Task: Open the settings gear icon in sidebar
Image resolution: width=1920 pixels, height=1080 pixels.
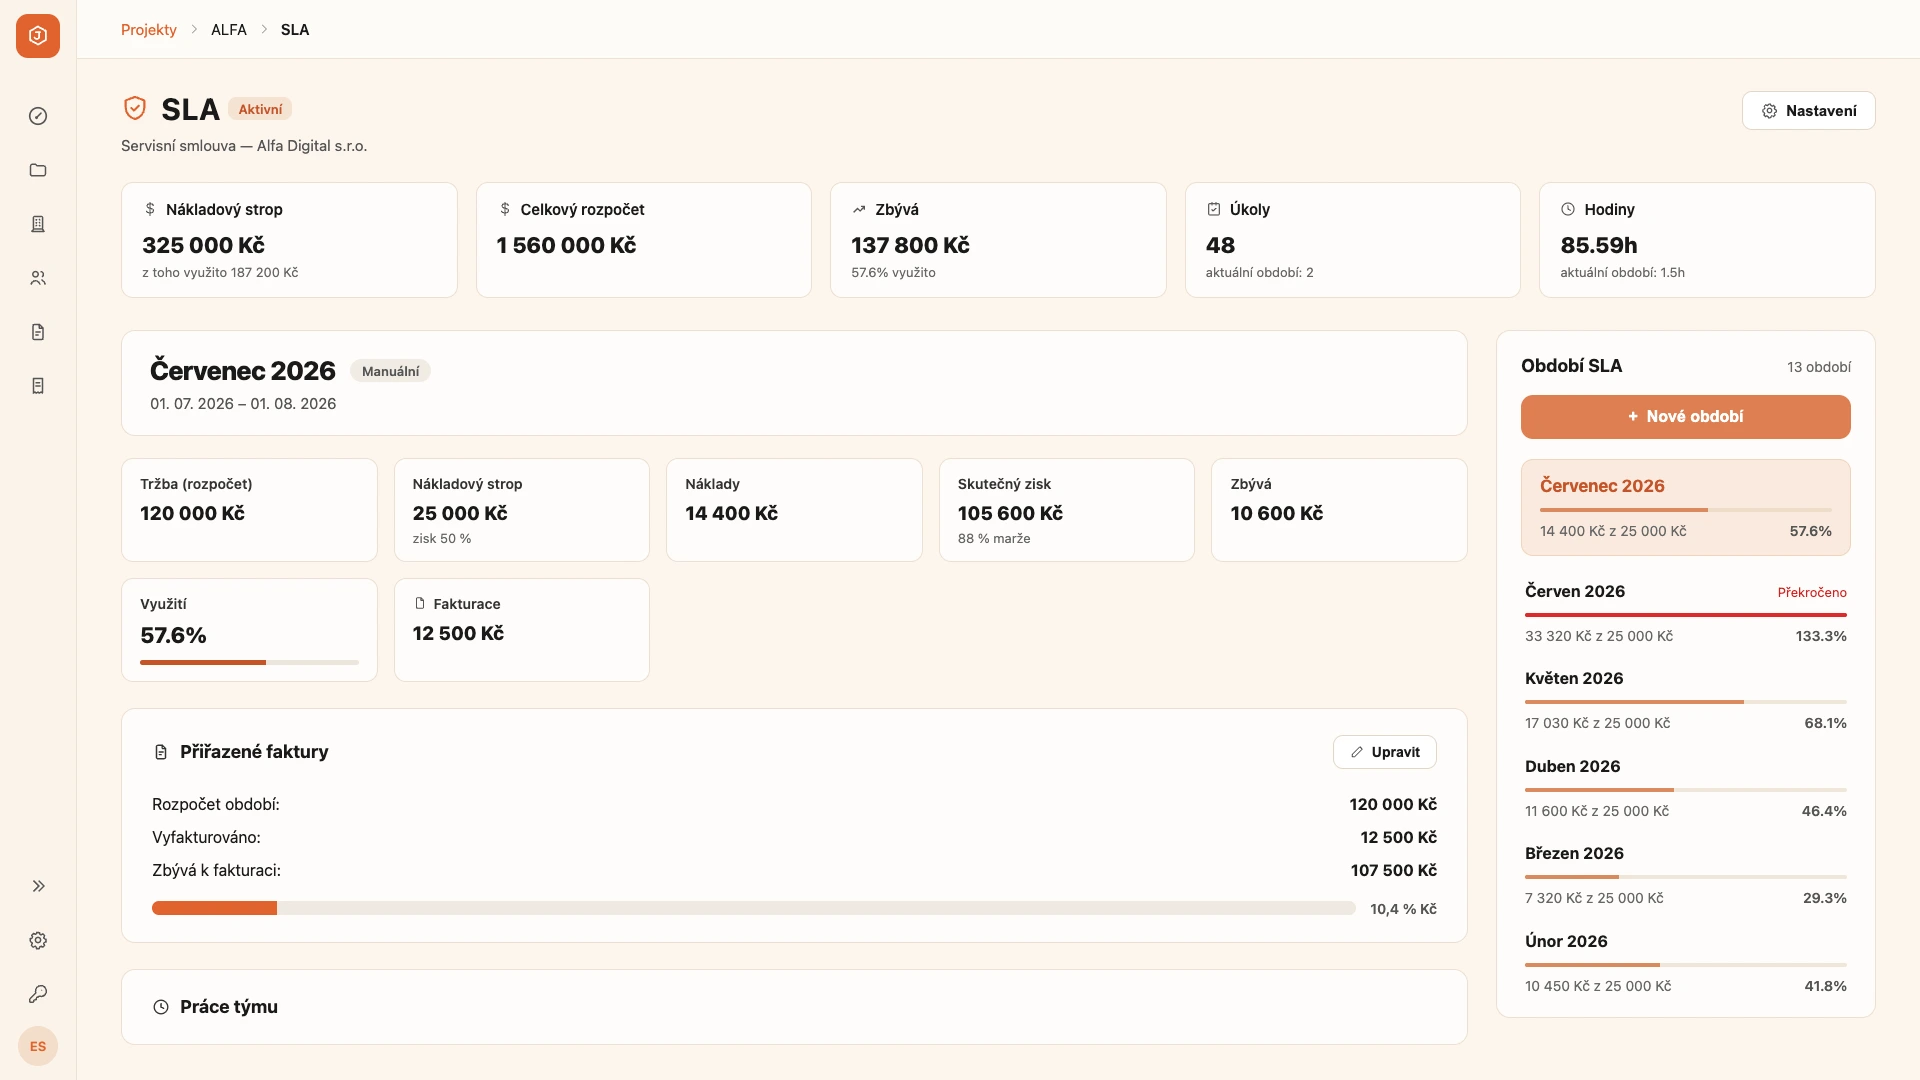Action: point(38,940)
